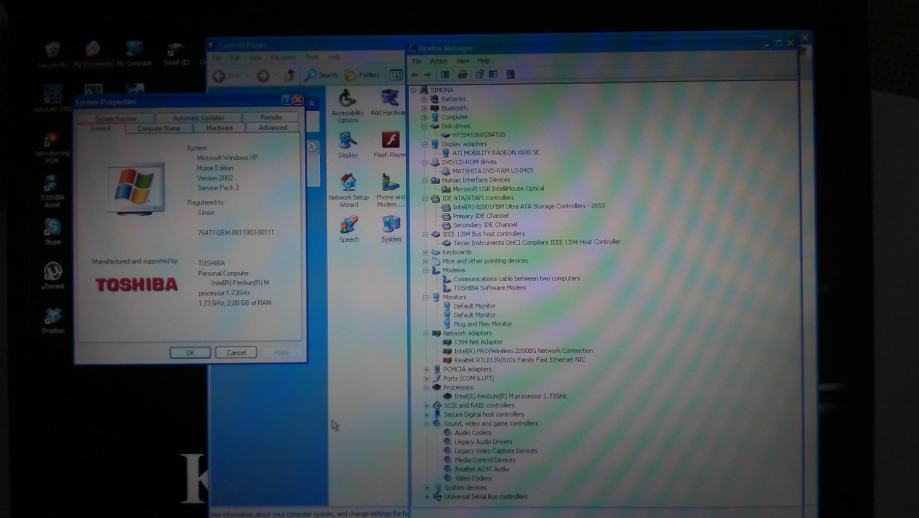
Task: Click Views icon in Control Panel toolbar
Action: (396, 75)
